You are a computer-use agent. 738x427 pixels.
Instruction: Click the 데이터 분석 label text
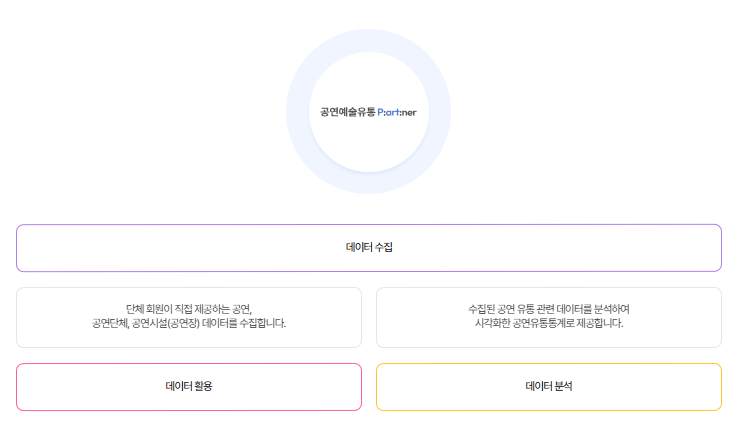point(549,386)
